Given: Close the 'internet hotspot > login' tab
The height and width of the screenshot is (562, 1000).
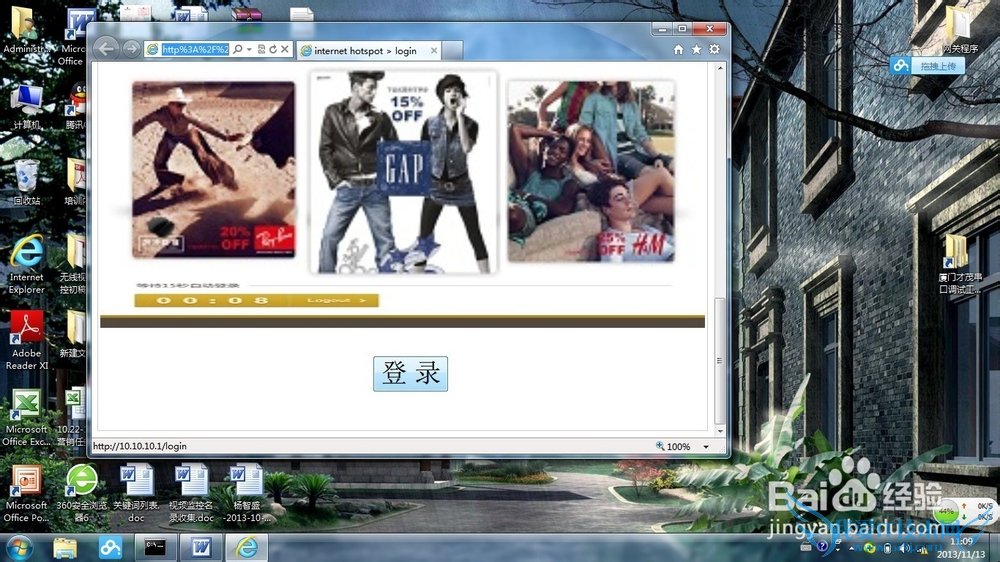Looking at the screenshot, I should [x=434, y=50].
